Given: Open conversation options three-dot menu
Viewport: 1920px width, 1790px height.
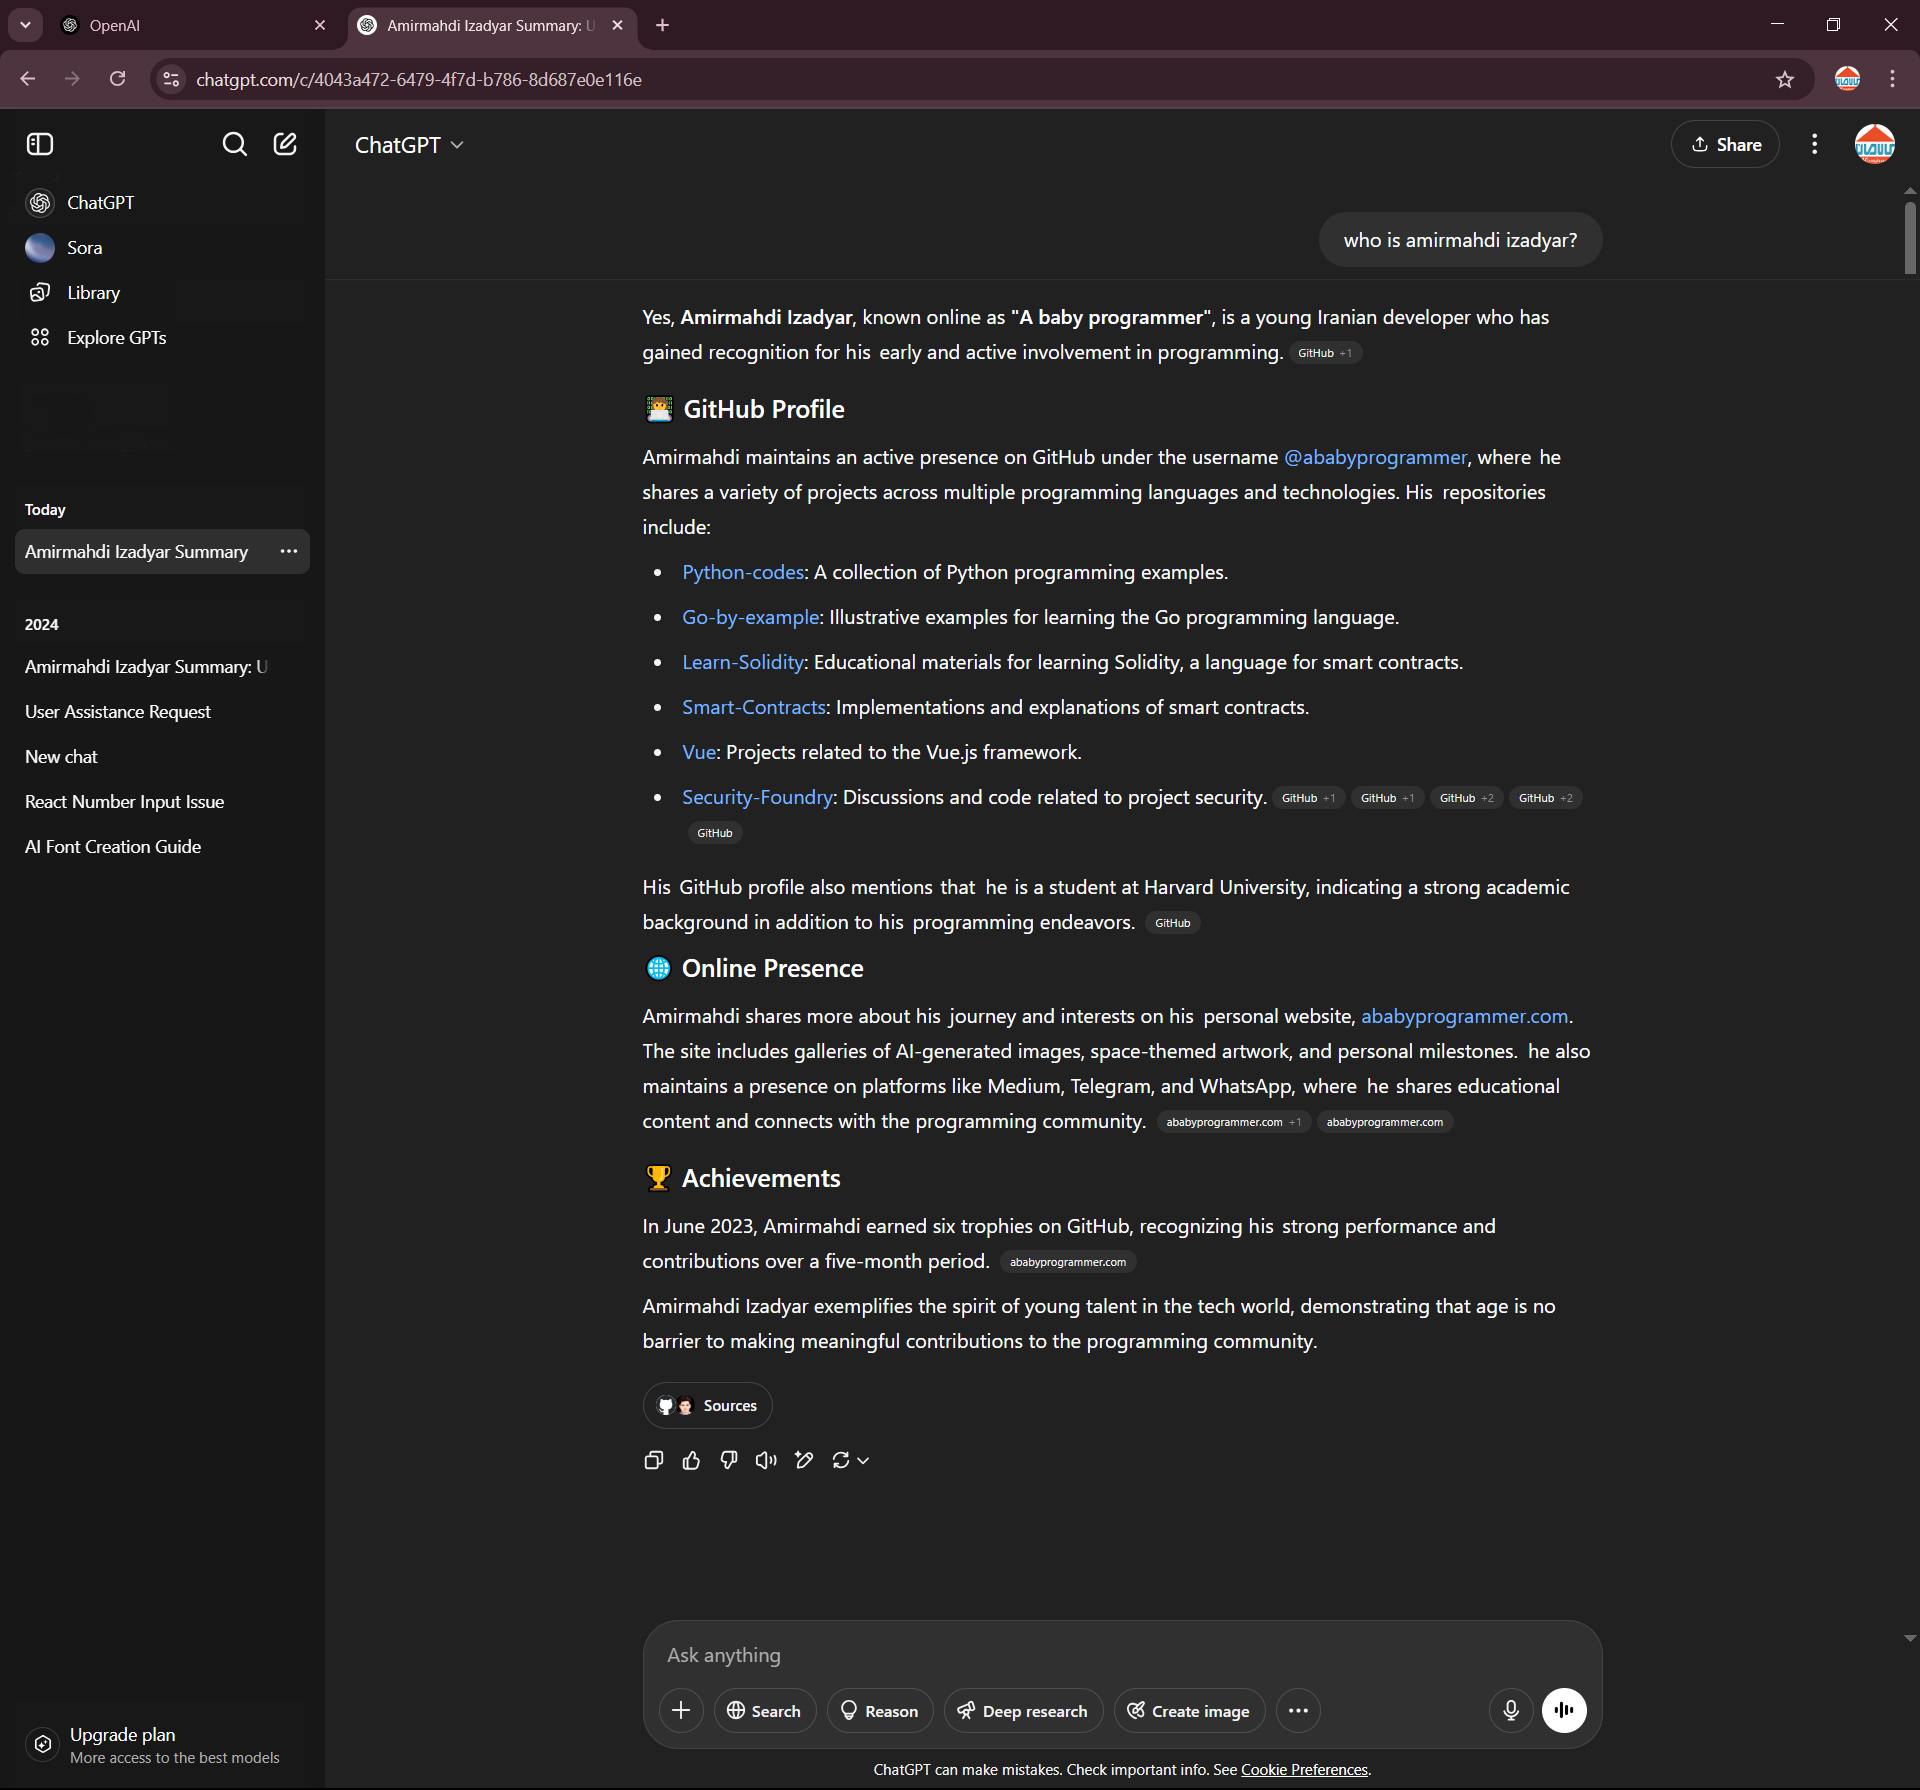Looking at the screenshot, I should (1814, 144).
